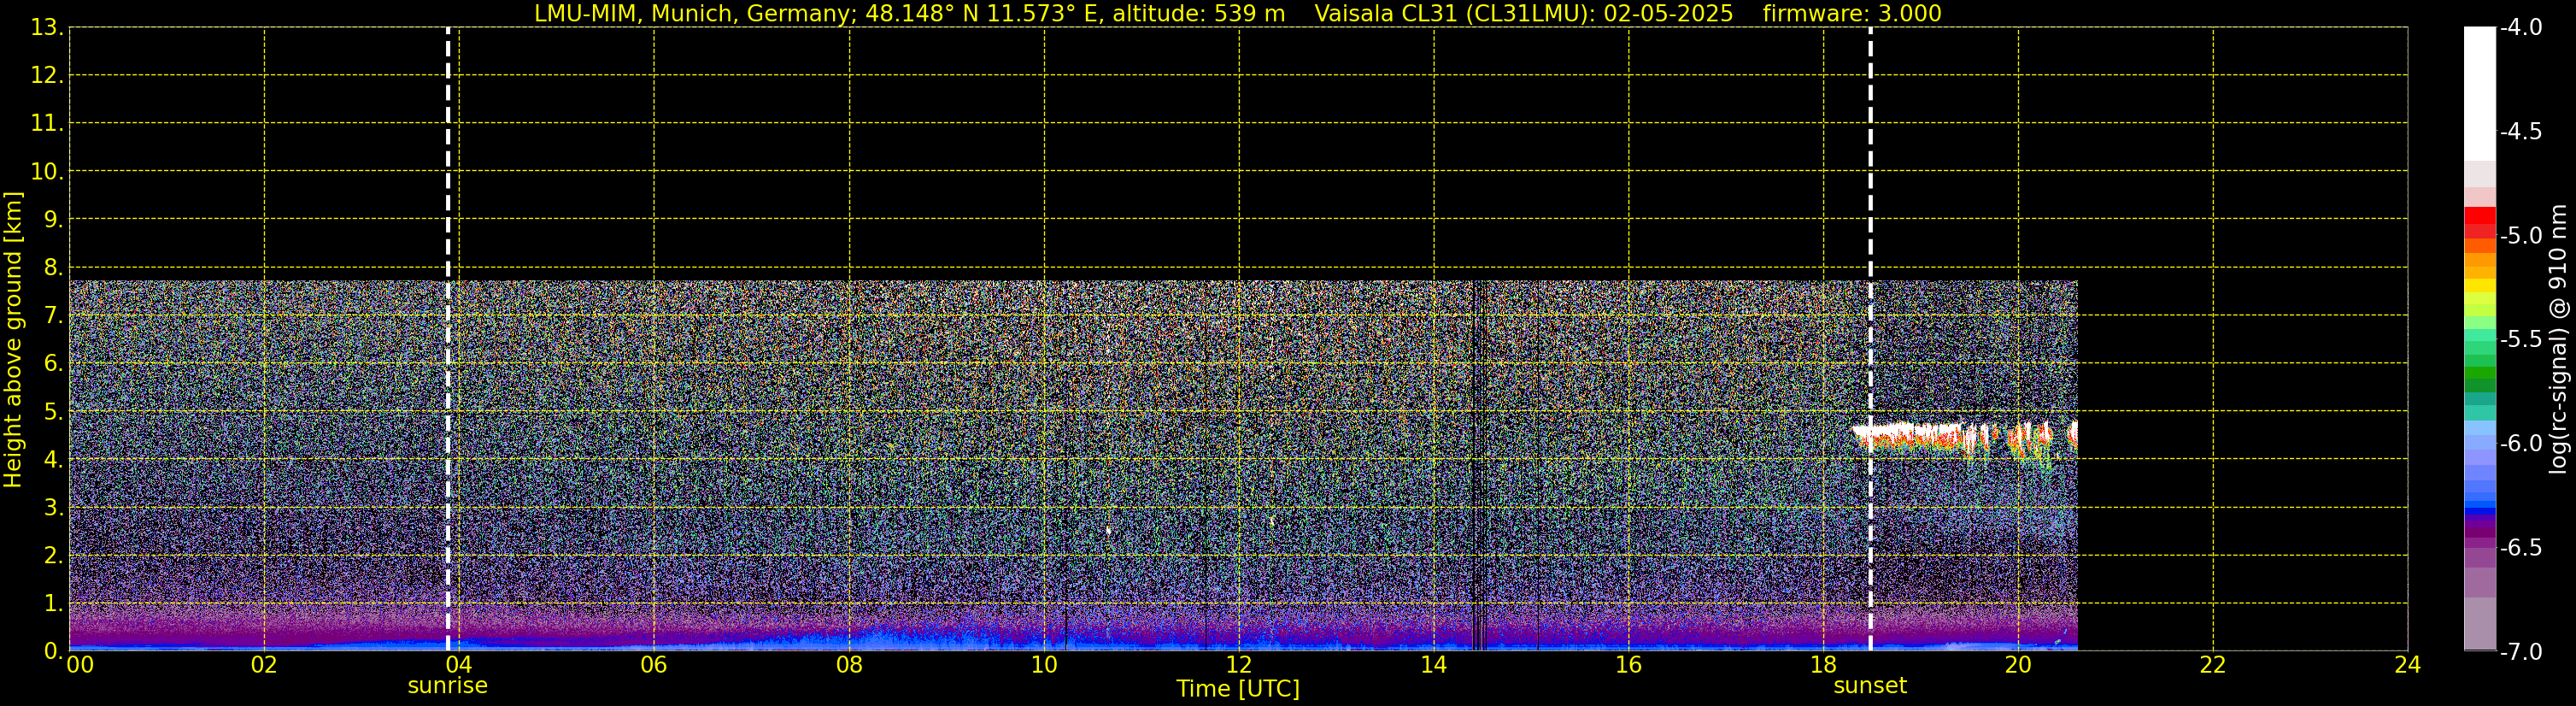The height and width of the screenshot is (706, 2576).
Task: Click the dashed white sunrise marker line
Action: click(447, 339)
